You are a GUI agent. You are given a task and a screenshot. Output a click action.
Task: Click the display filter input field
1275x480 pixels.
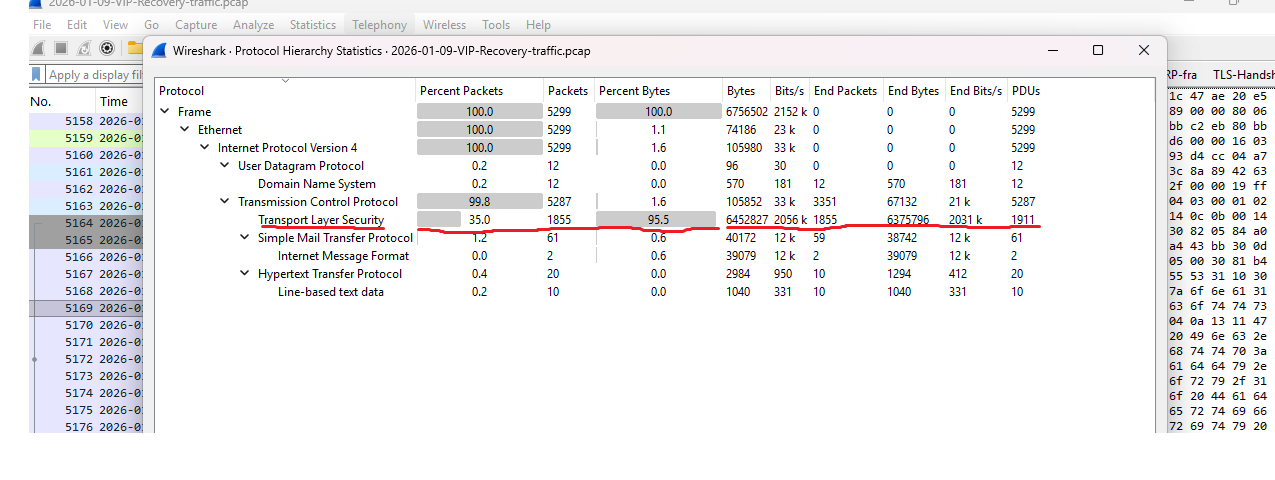tap(95, 75)
